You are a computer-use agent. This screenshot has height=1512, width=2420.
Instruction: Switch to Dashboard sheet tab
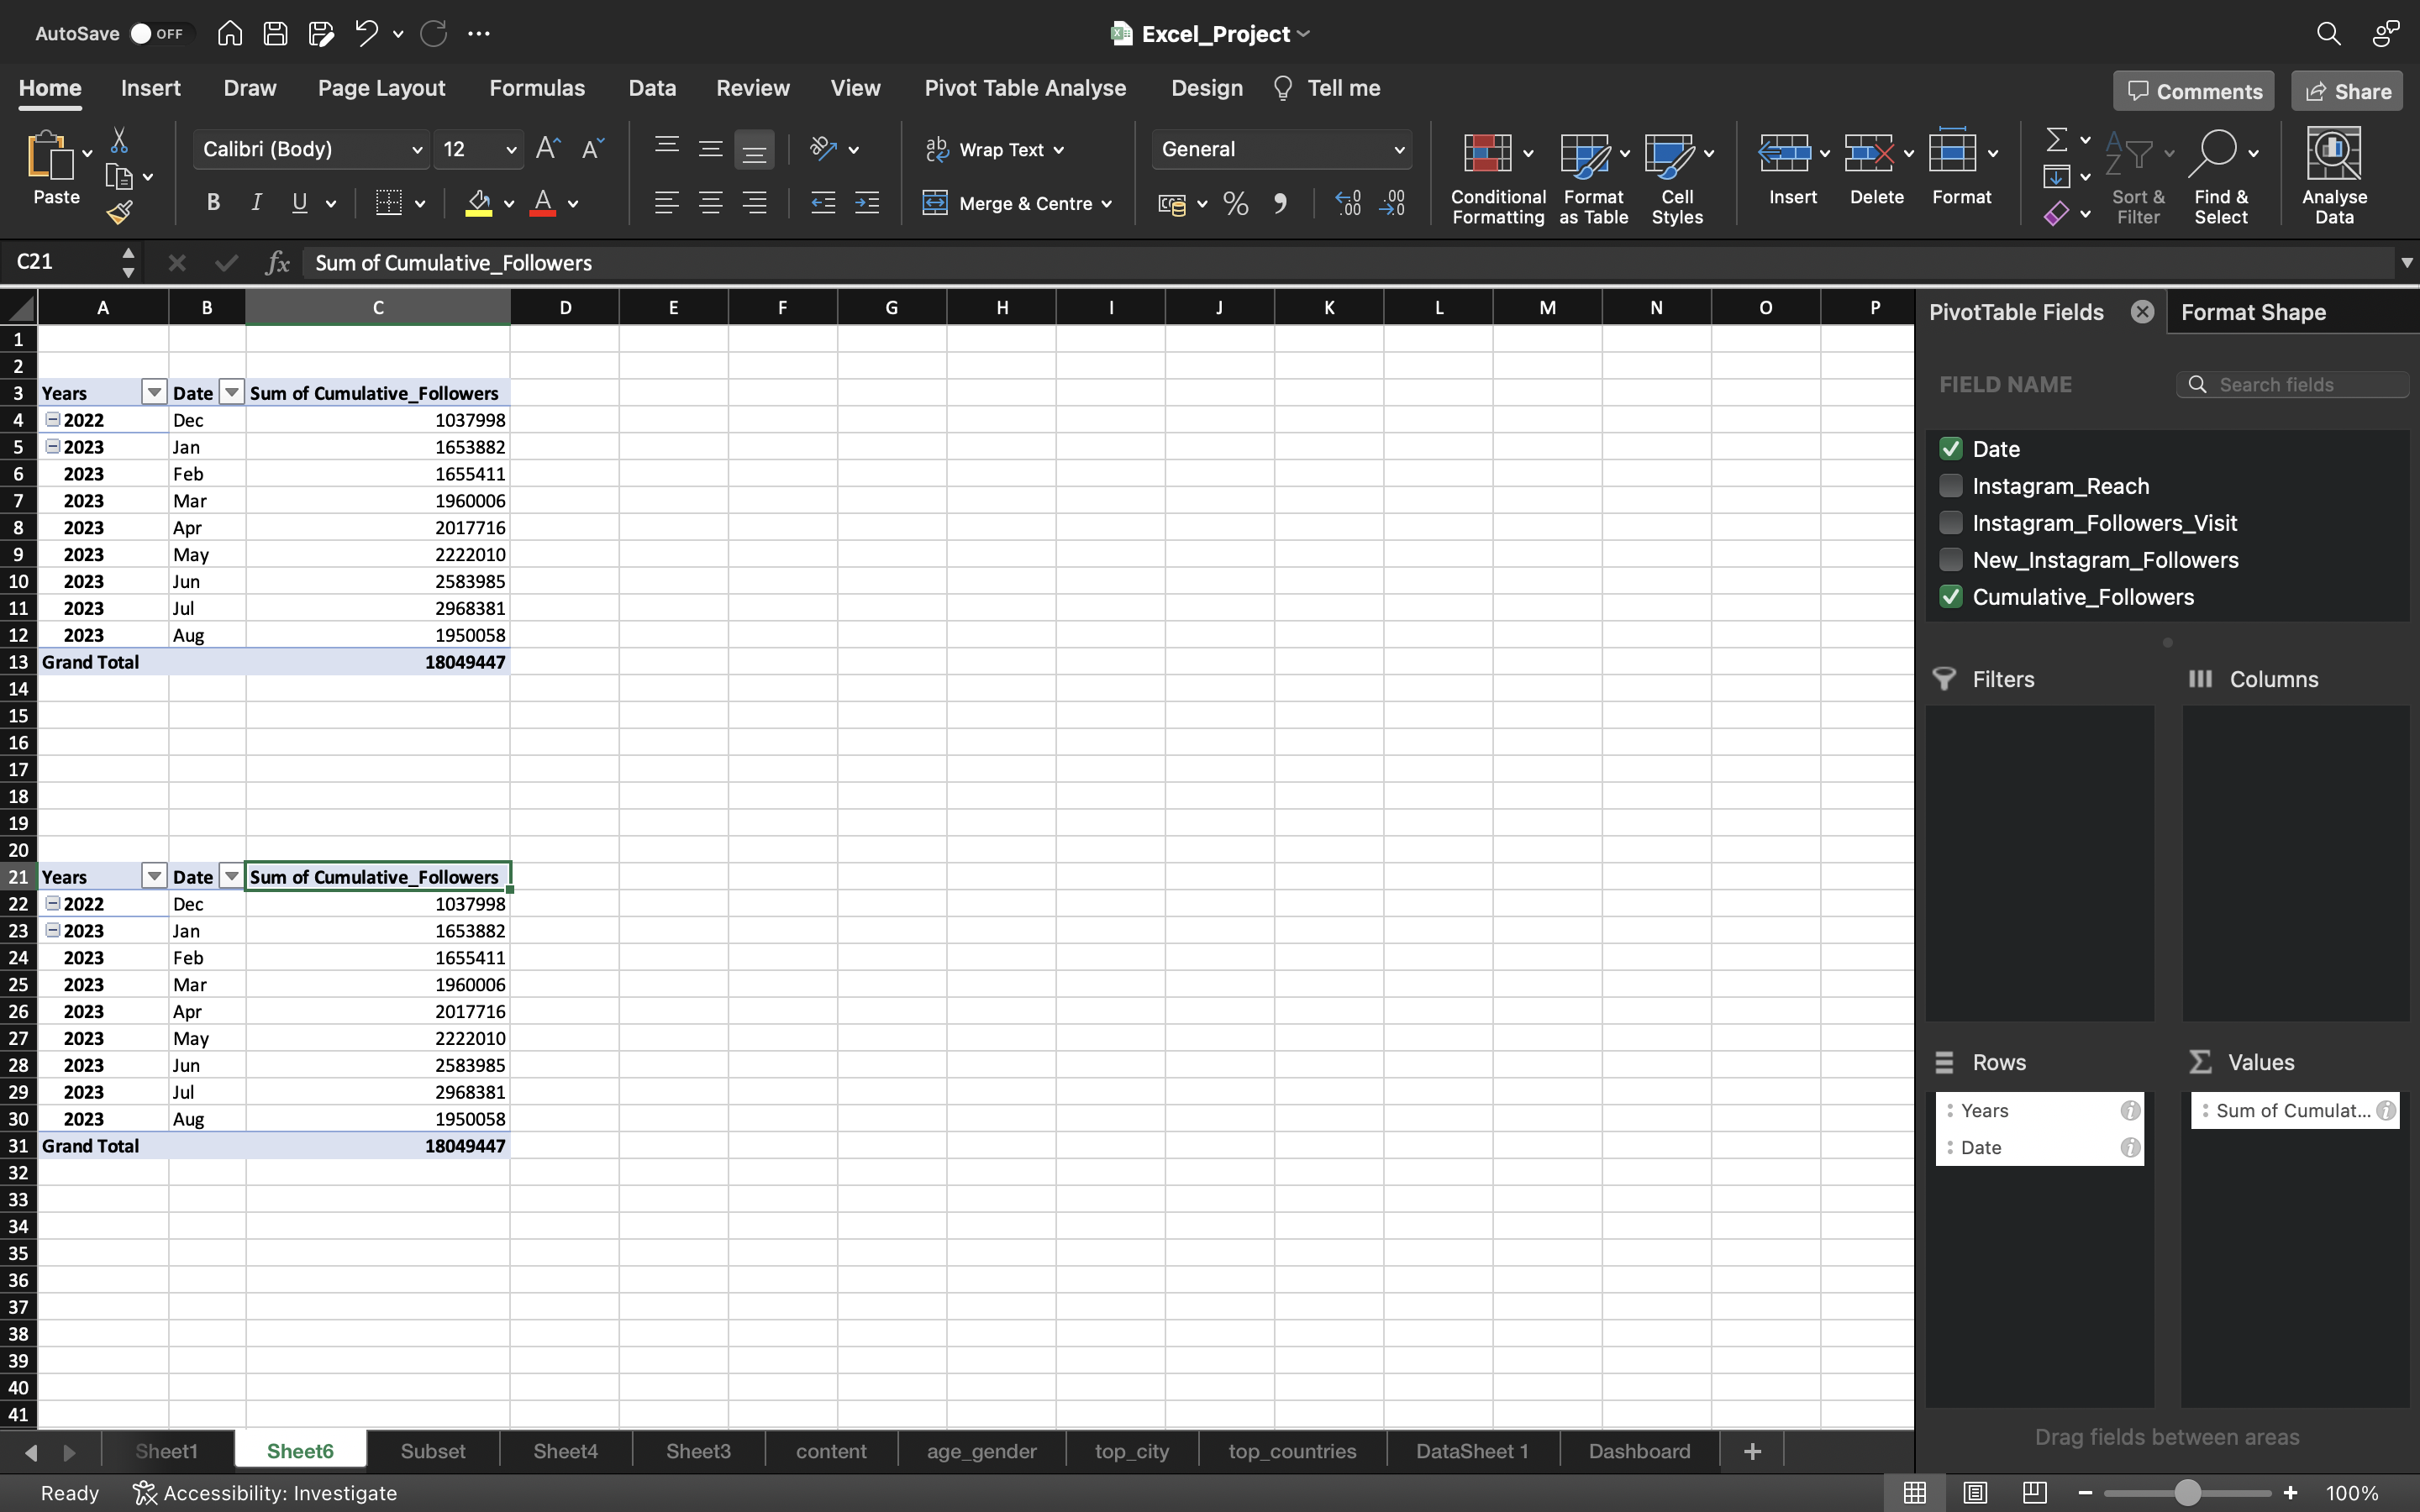(1636, 1449)
